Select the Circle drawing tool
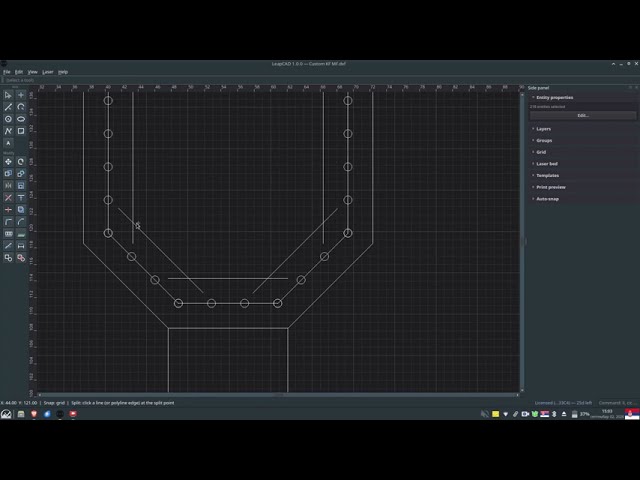Image resolution: width=640 pixels, height=480 pixels. click(x=8, y=119)
